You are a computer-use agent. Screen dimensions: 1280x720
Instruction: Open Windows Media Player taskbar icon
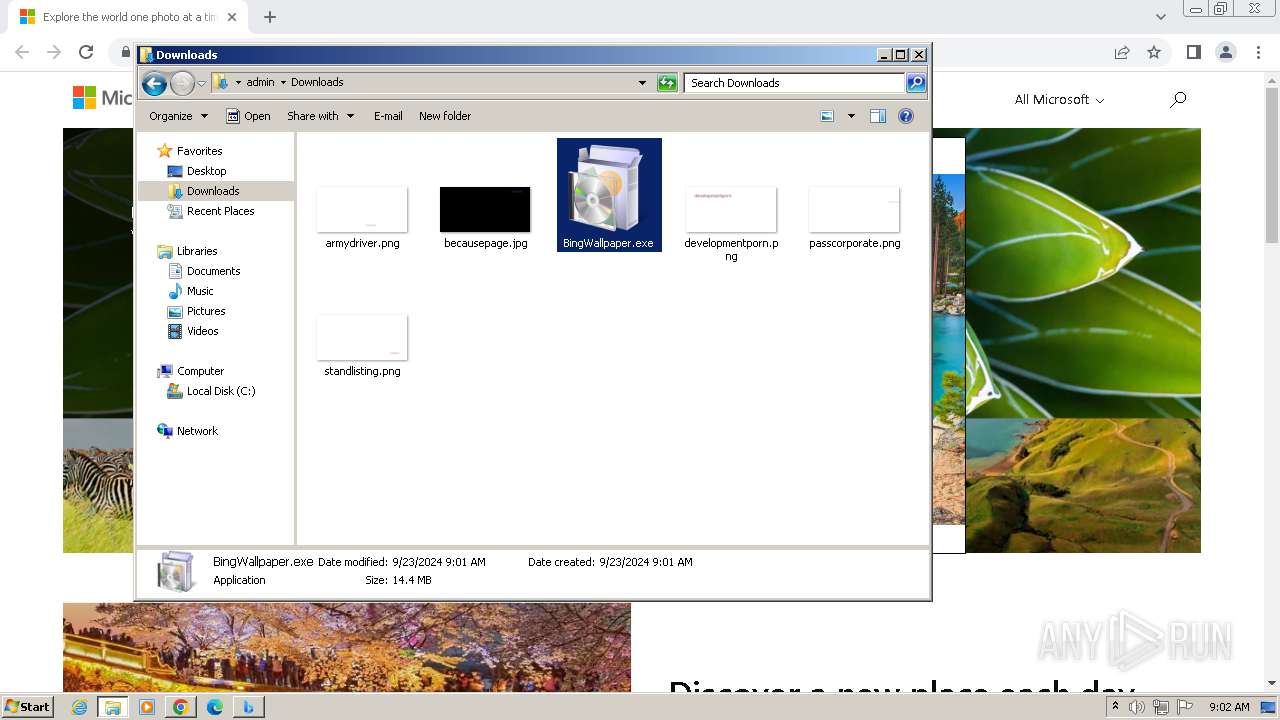[x=147, y=707]
